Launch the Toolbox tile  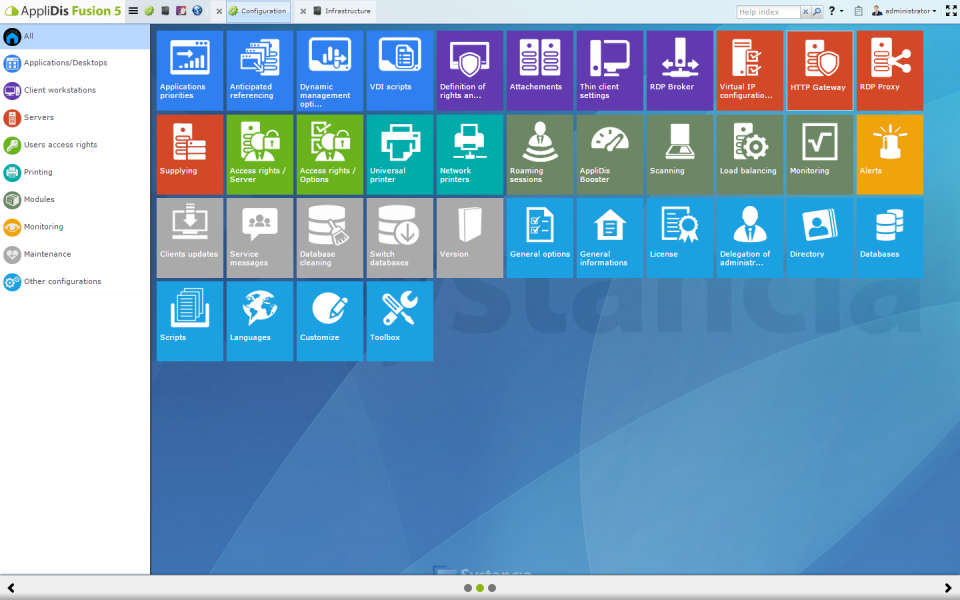coord(400,321)
